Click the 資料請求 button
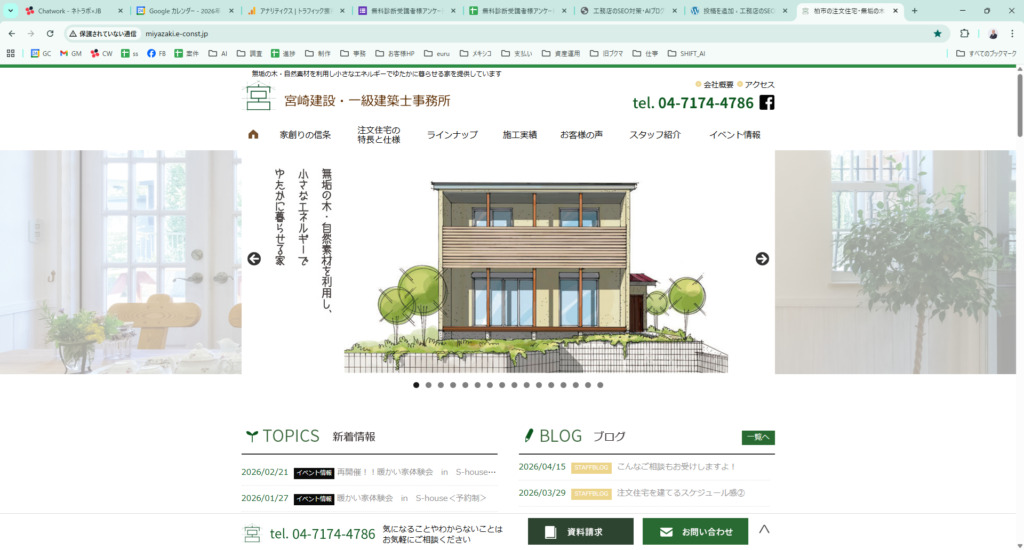This screenshot has width=1024, height=550. [580, 532]
